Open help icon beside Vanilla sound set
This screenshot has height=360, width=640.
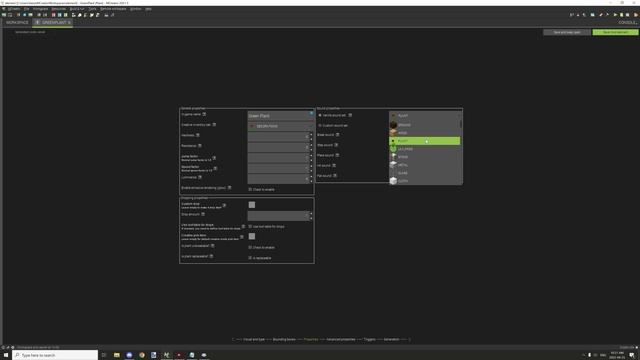[350, 115]
